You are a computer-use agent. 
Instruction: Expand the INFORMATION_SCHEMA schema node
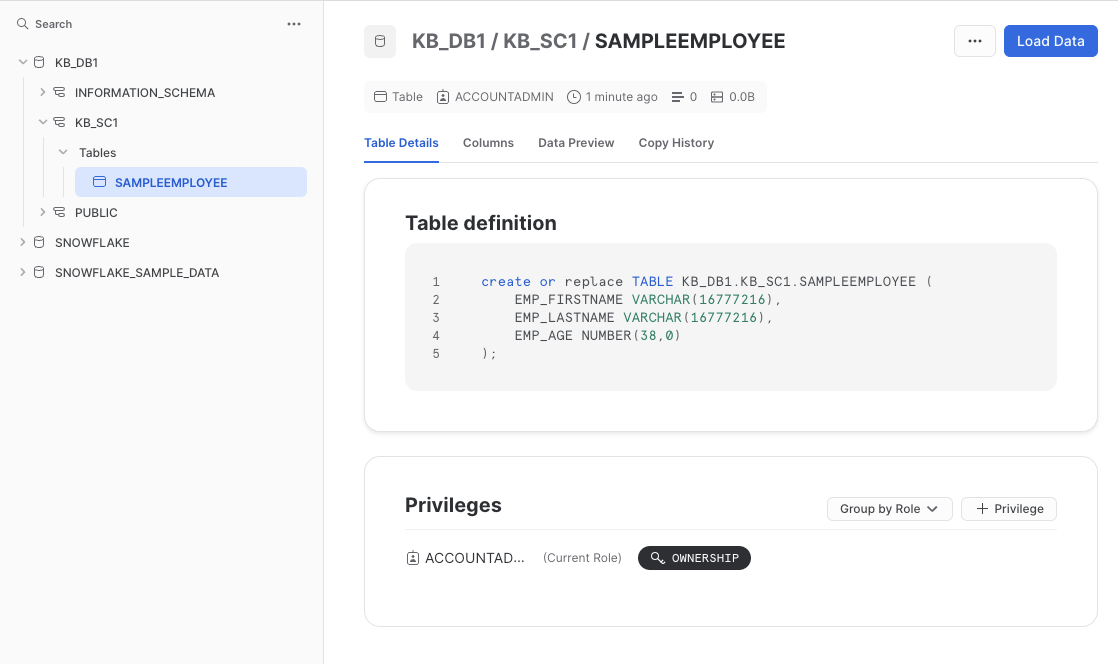pyautogui.click(x=43, y=93)
